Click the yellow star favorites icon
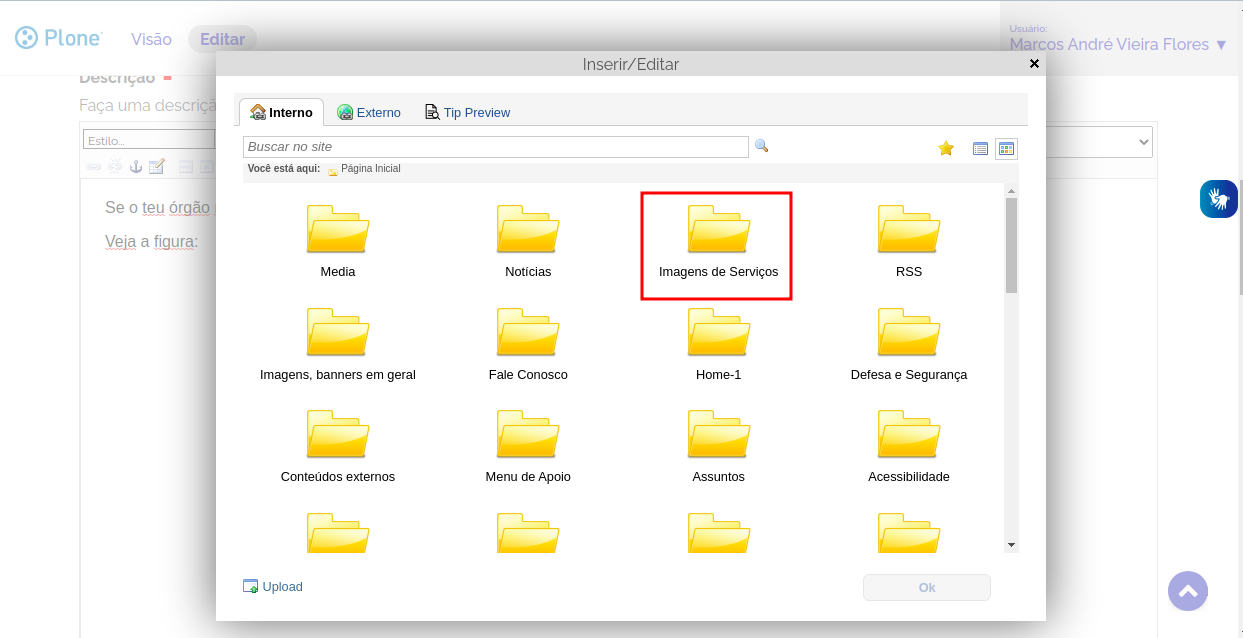The width and height of the screenshot is (1243, 638). coord(946,149)
